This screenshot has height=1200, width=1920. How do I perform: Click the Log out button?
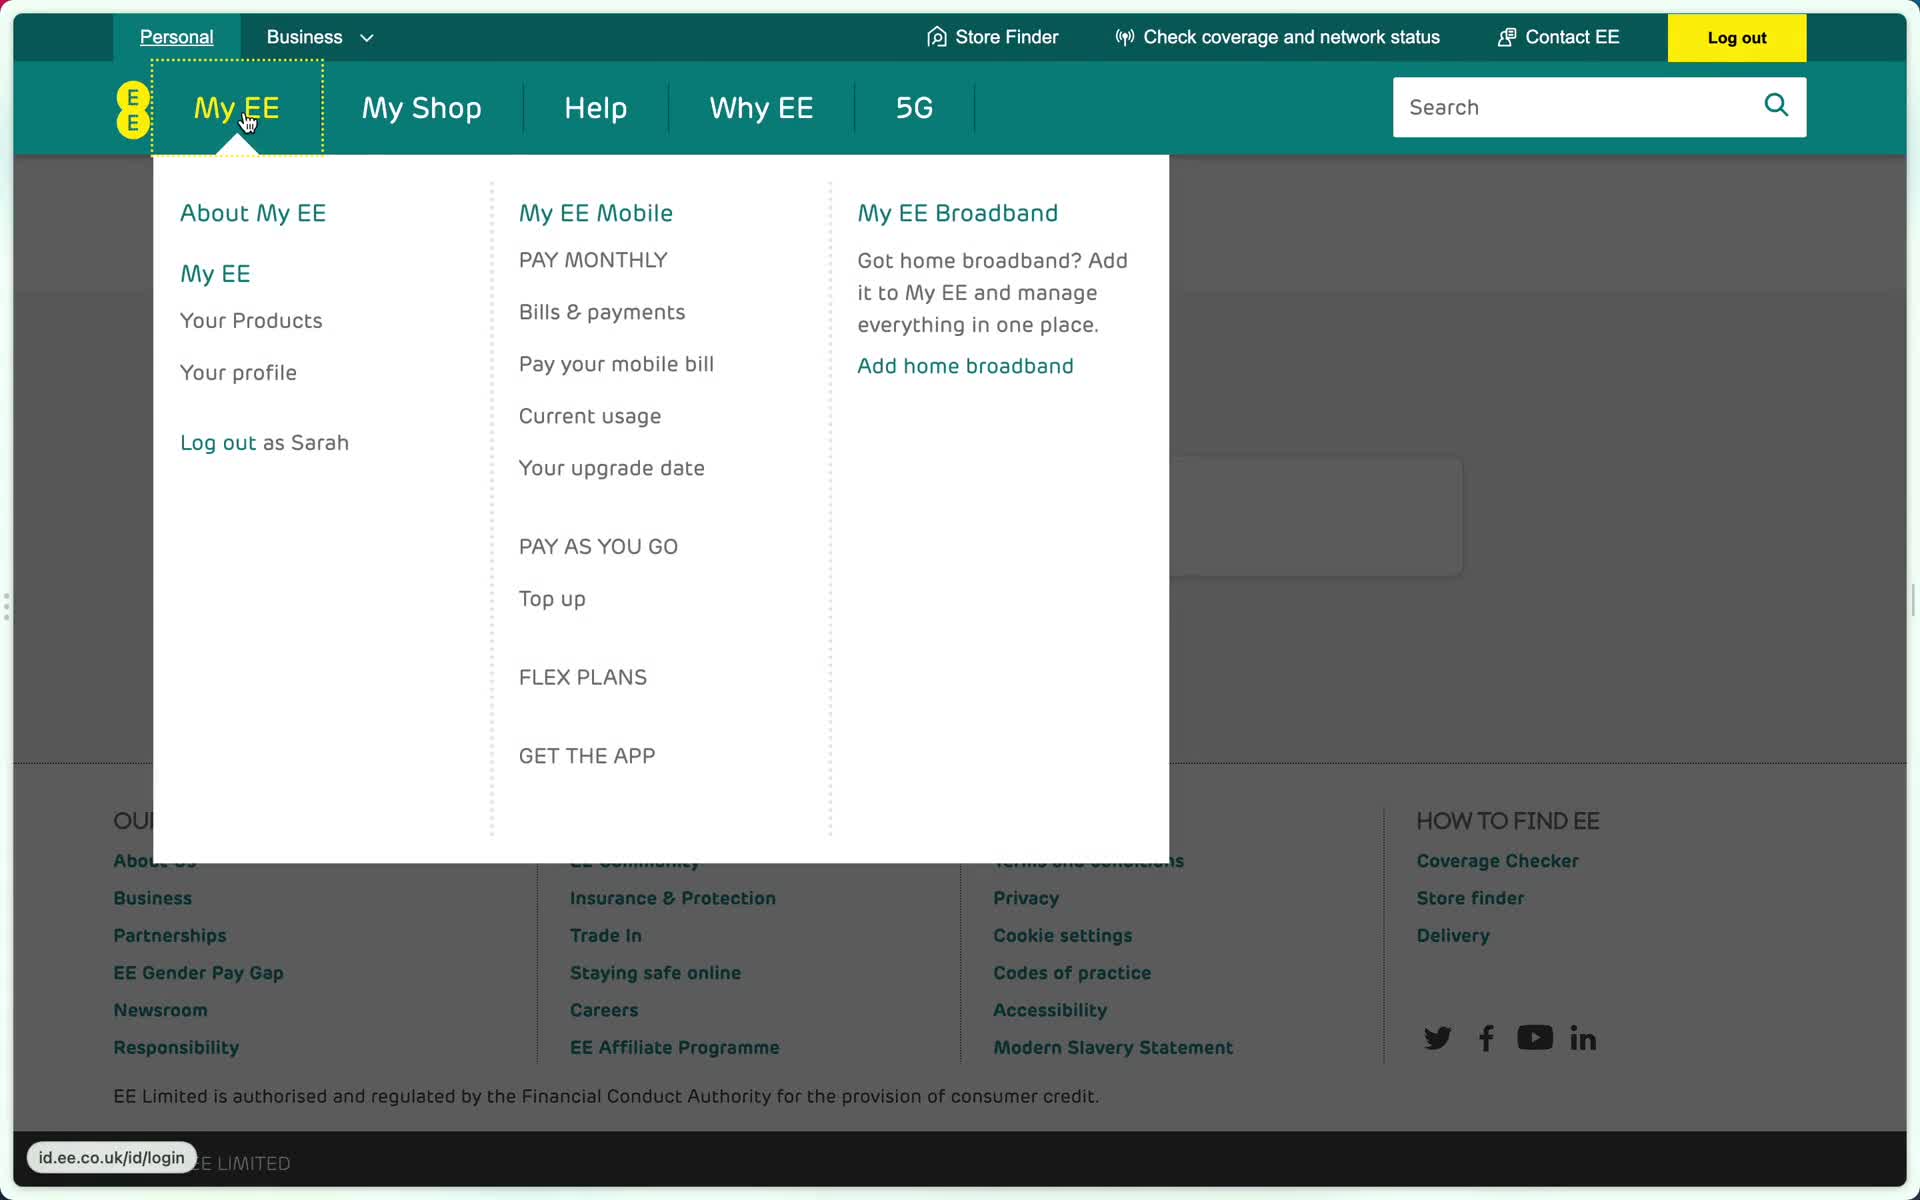(x=1736, y=37)
